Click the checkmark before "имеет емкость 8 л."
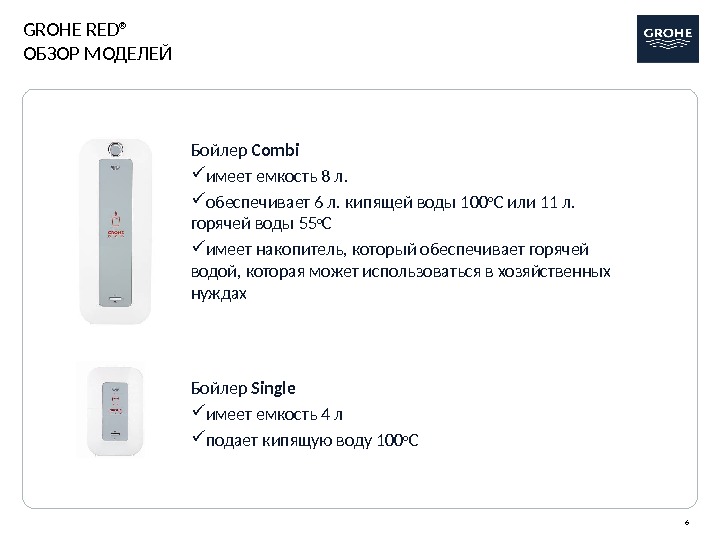 [x=196, y=178]
